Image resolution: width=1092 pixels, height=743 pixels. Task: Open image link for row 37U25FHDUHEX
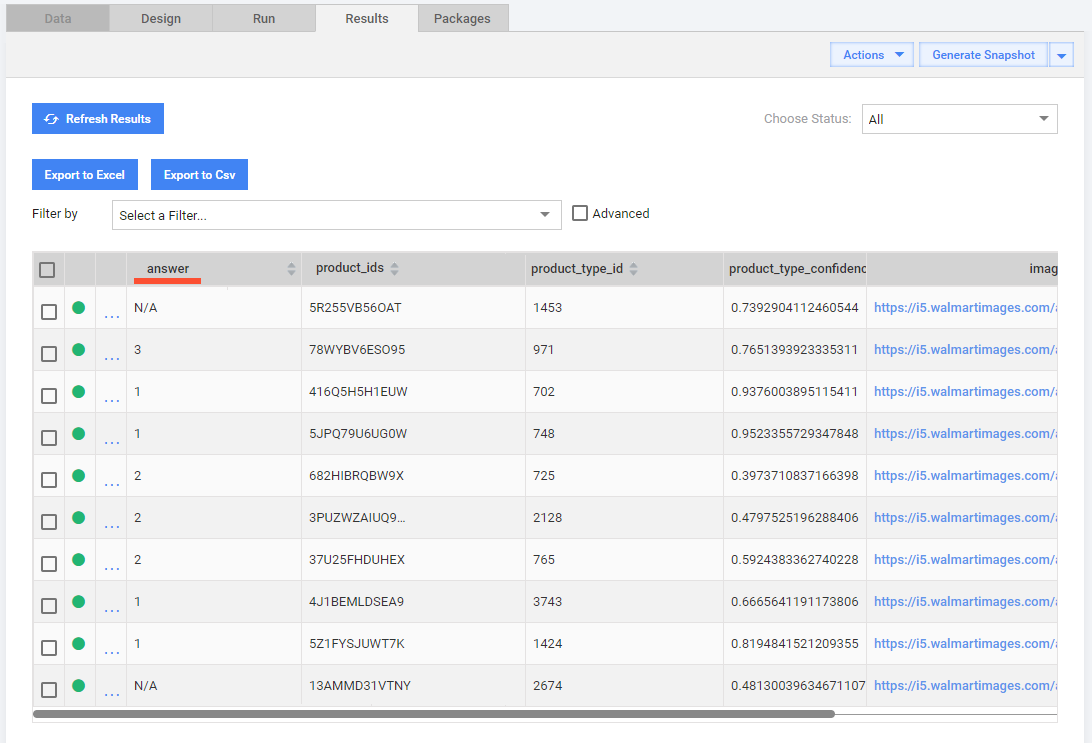click(x=965, y=560)
